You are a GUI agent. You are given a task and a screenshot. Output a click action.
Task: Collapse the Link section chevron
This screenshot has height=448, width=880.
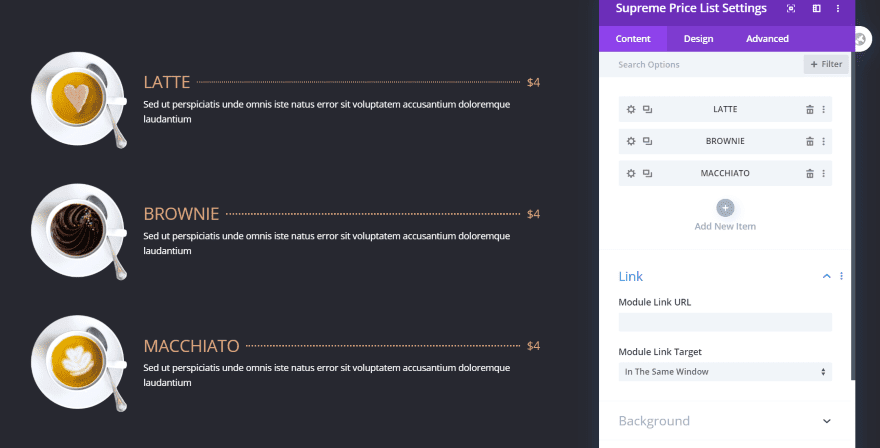[827, 276]
